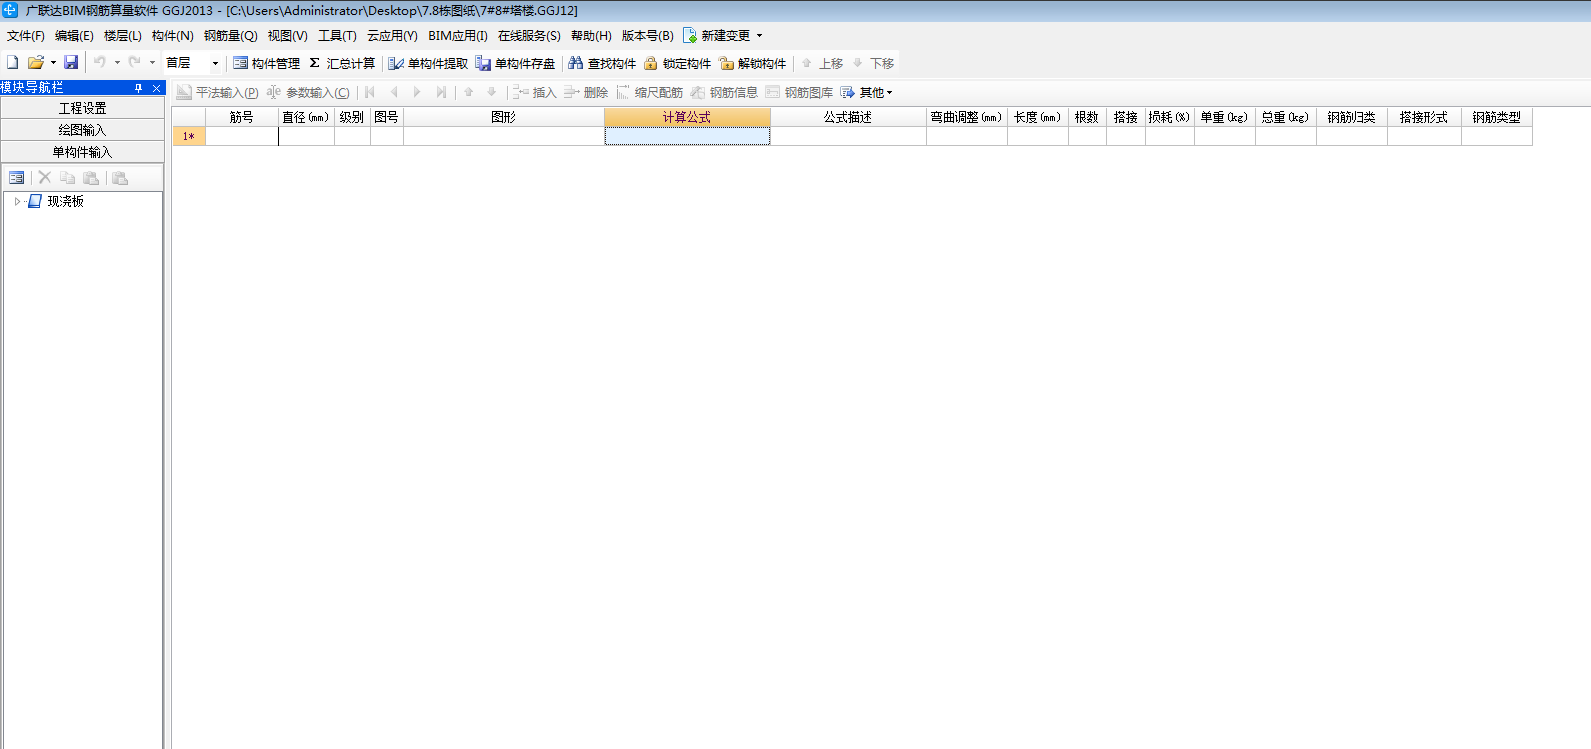Click the 公式描述 column header
The image size is (1591, 749).
click(848, 117)
